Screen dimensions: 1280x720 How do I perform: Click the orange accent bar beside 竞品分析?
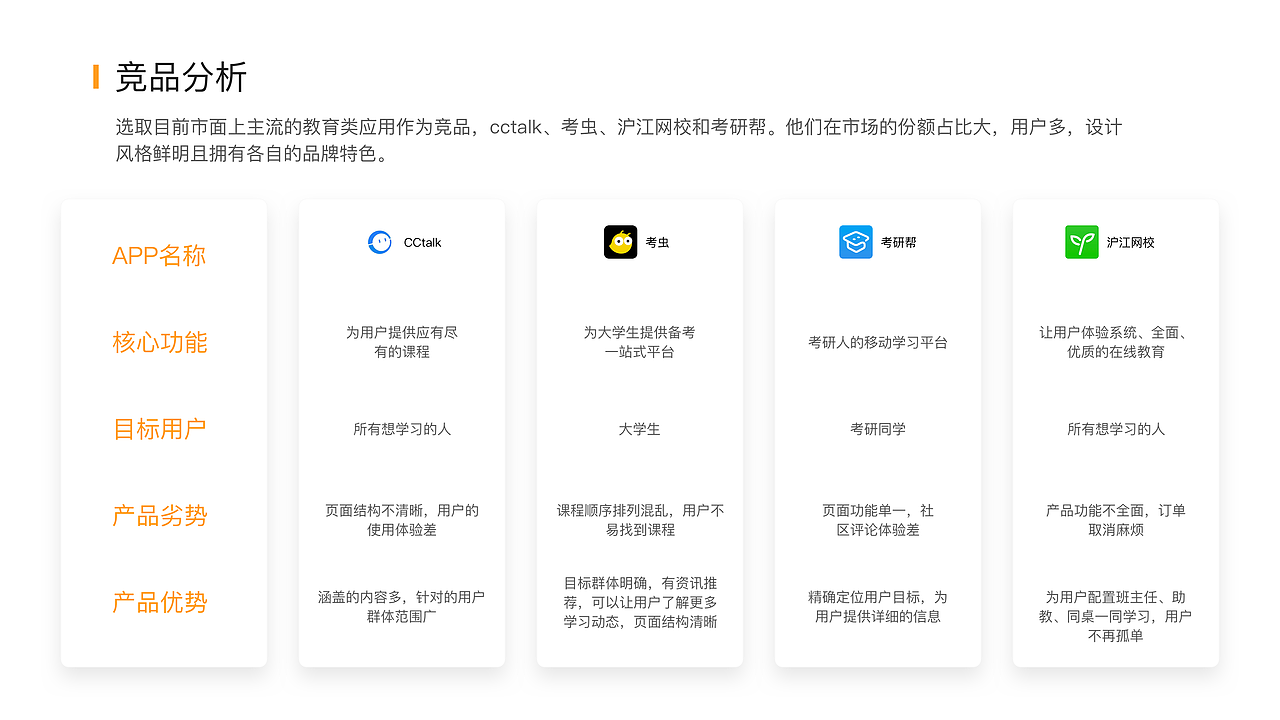point(96,74)
